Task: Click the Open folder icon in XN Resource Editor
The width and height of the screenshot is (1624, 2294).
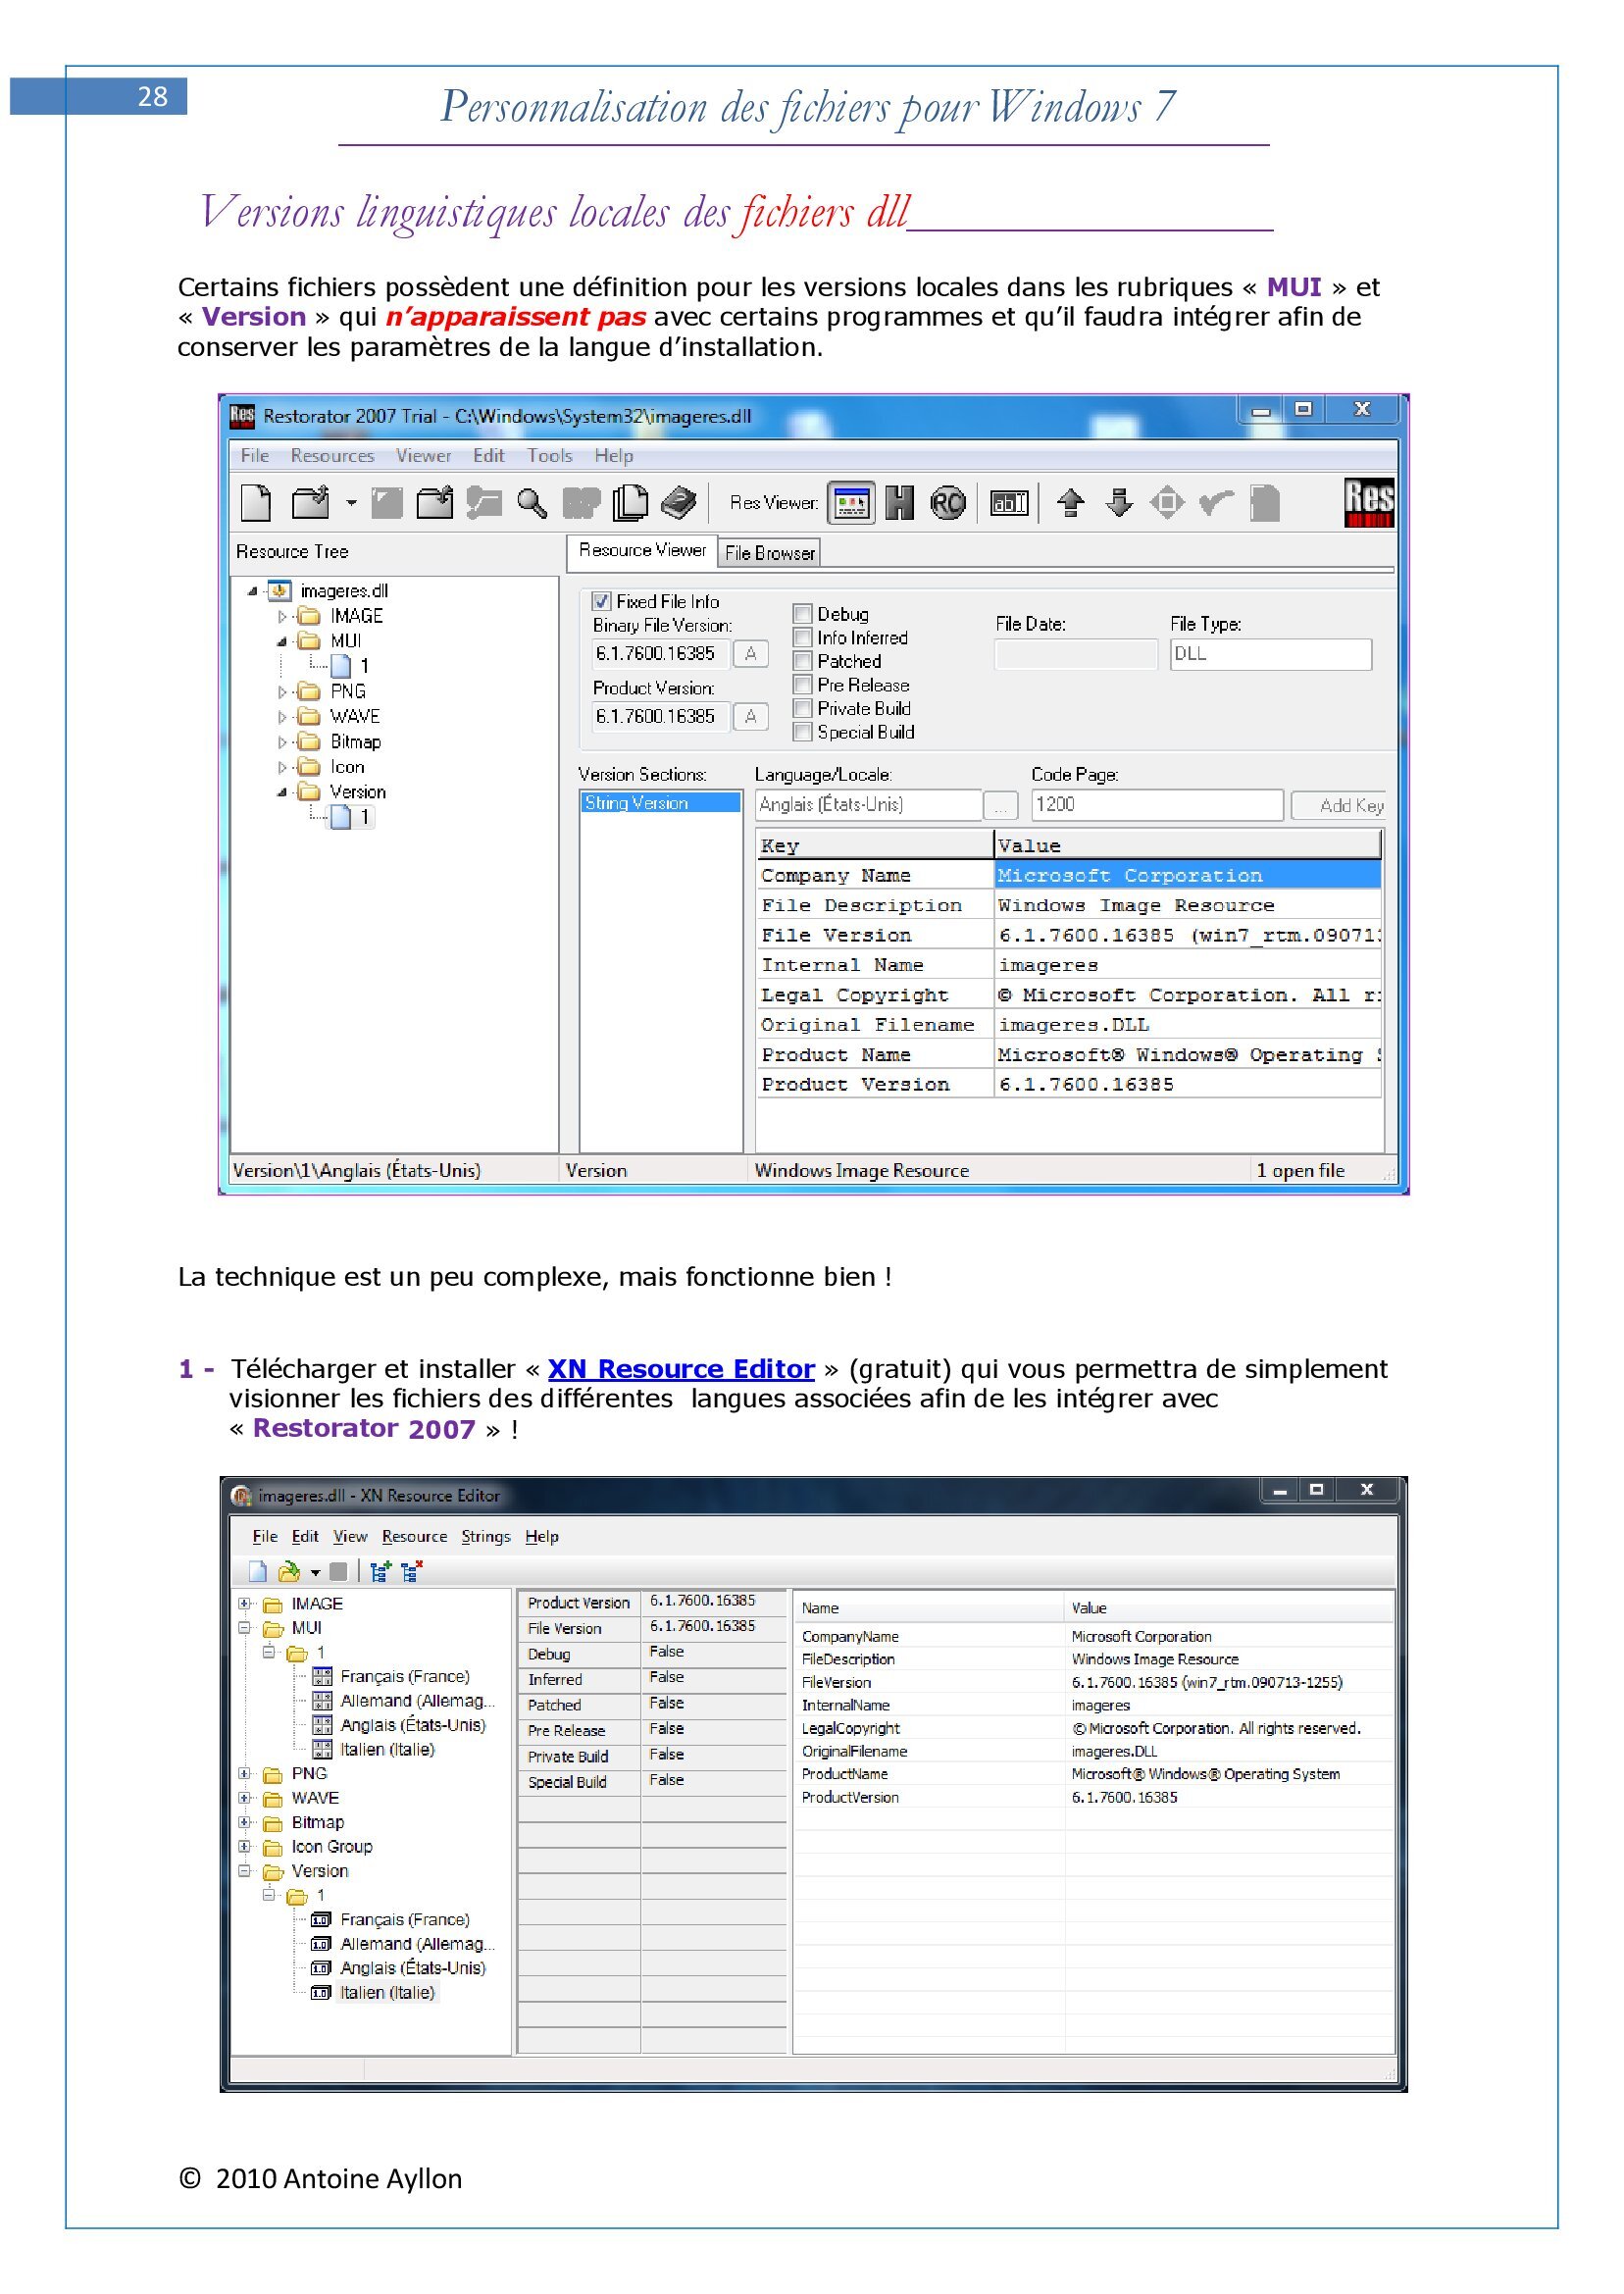Action: pos(289,1572)
